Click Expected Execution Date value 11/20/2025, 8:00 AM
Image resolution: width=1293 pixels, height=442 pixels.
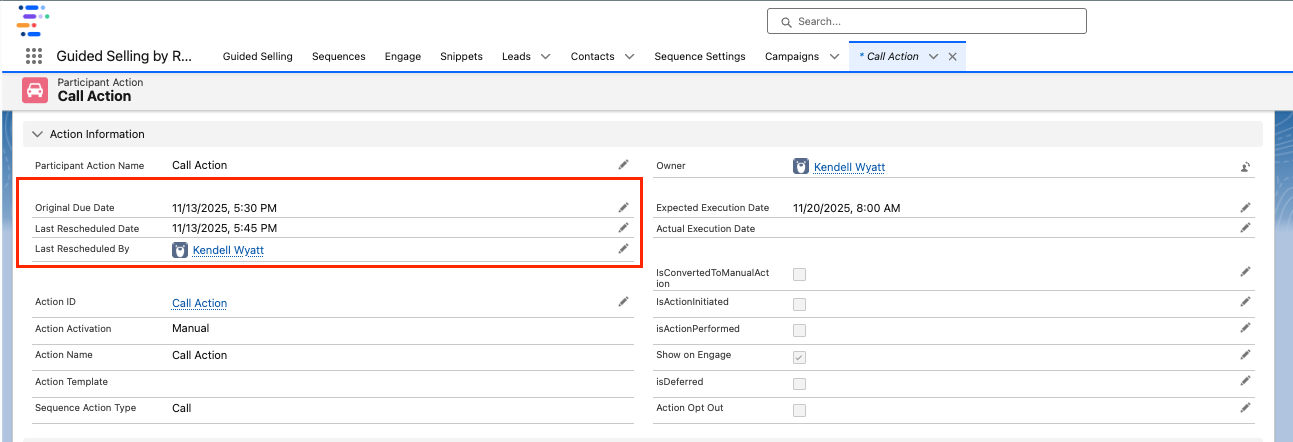tap(846, 208)
